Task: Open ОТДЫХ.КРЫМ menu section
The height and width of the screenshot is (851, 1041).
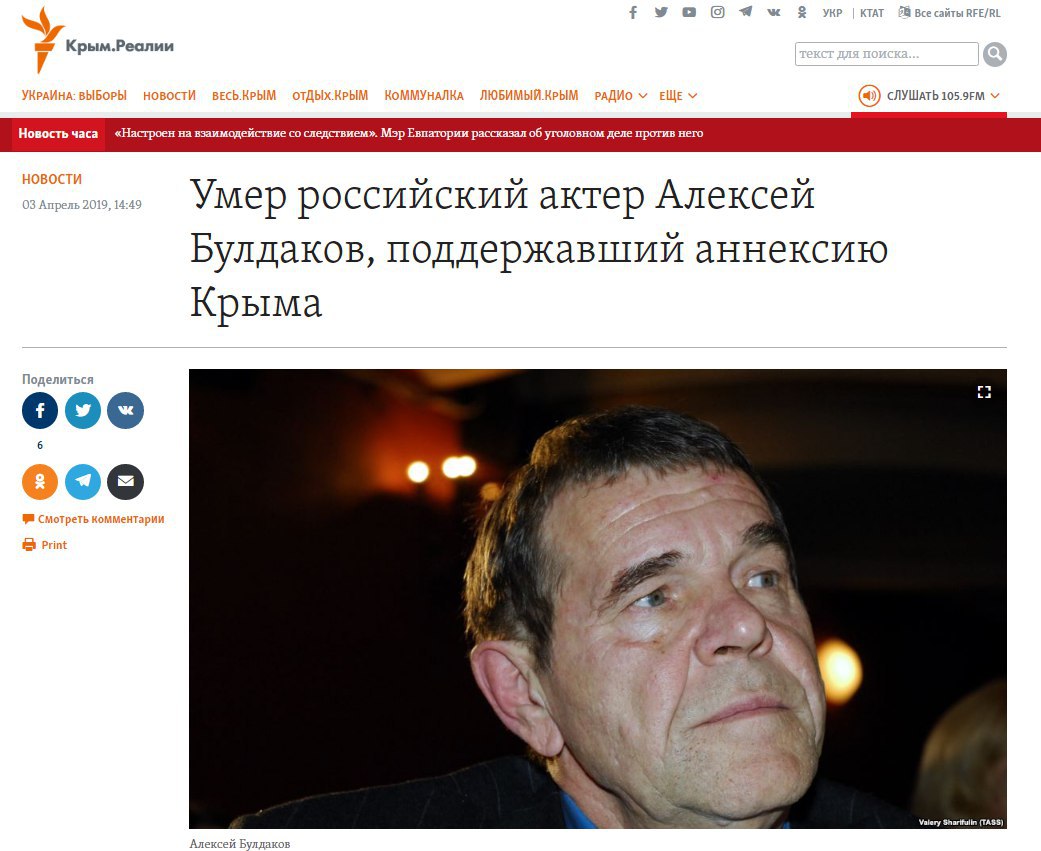Action: pyautogui.click(x=330, y=96)
